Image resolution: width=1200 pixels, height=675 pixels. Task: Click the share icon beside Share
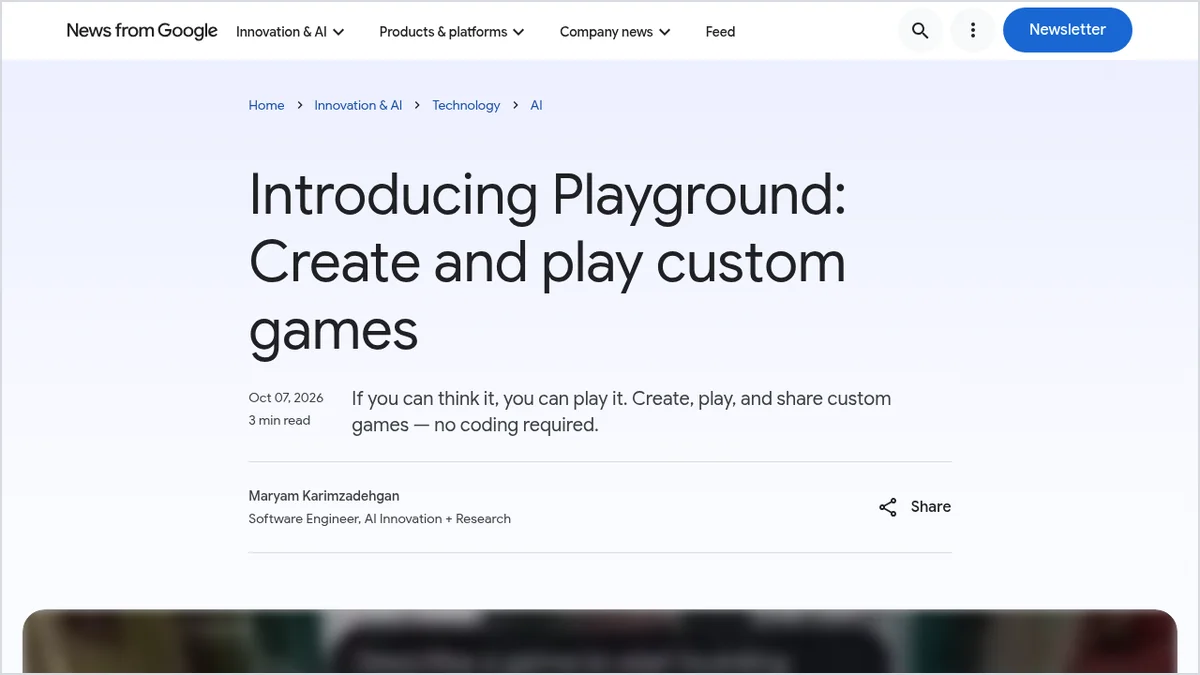(x=888, y=507)
